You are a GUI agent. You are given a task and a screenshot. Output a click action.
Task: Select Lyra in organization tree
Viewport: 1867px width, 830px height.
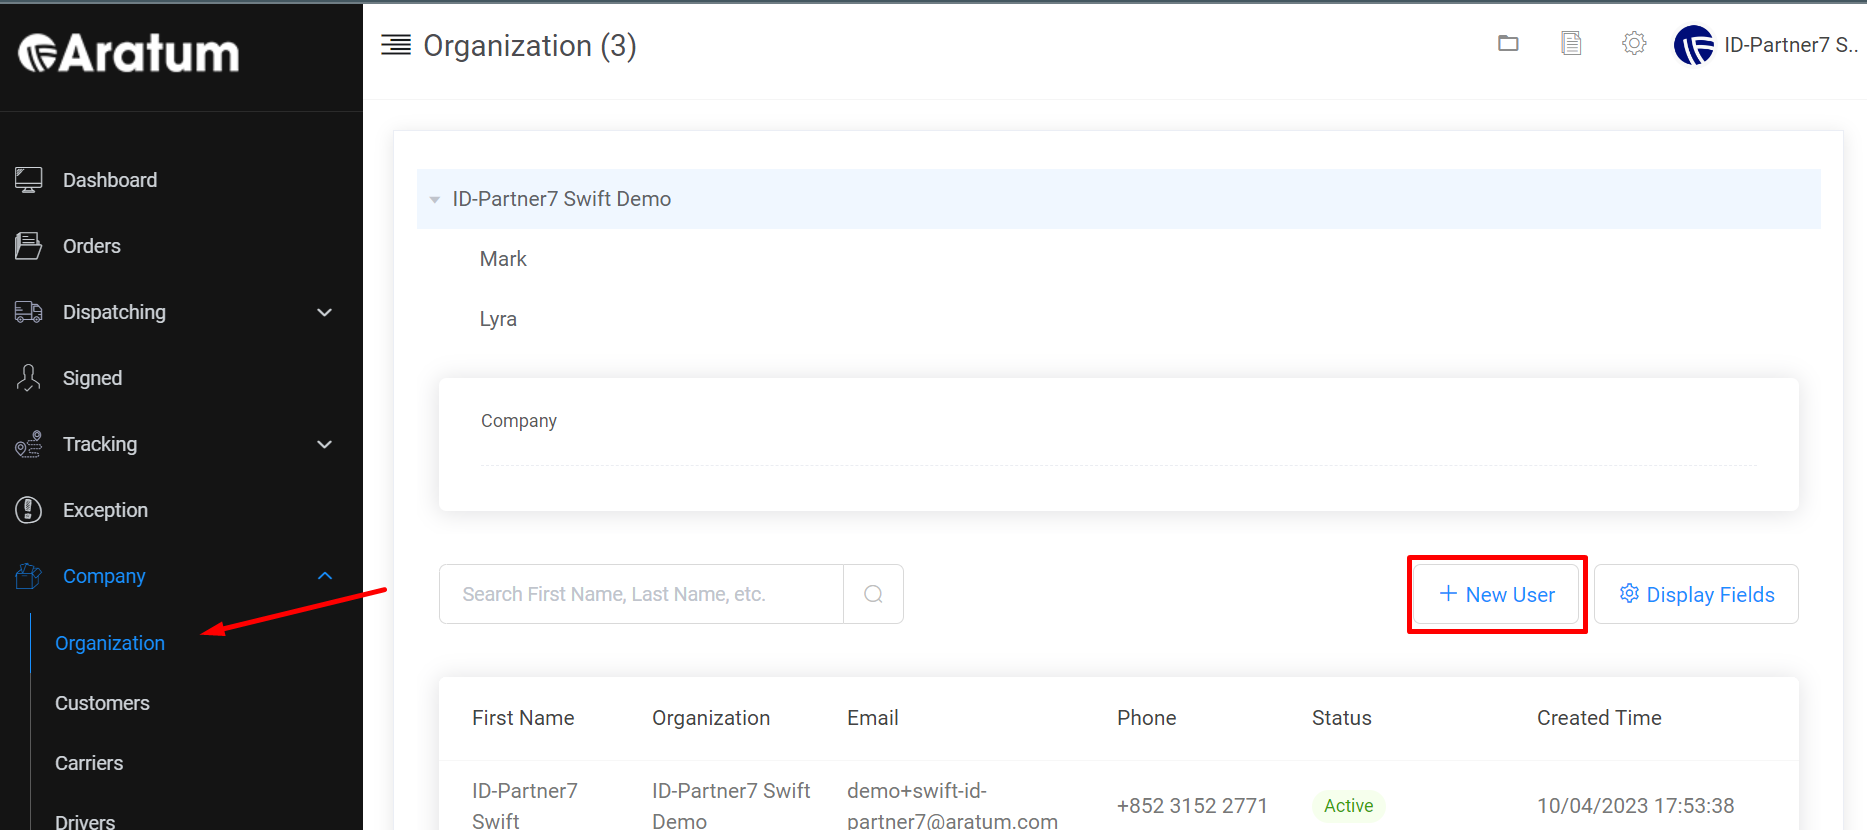[498, 319]
